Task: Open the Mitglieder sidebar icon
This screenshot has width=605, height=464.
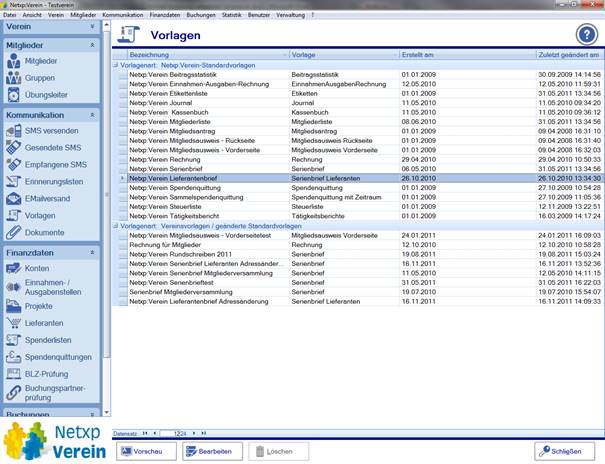Action: tap(14, 61)
